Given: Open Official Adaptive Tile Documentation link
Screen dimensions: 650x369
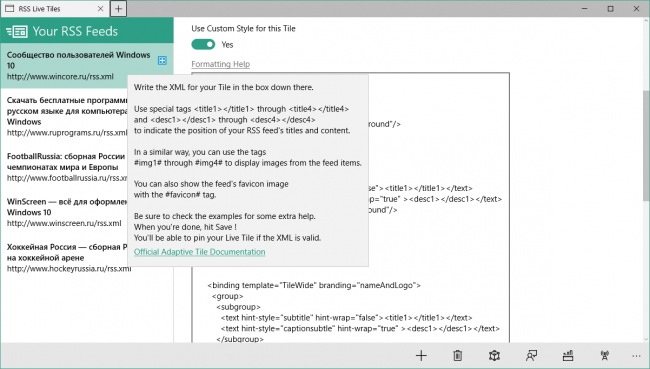Looking at the screenshot, I should pos(199,252).
